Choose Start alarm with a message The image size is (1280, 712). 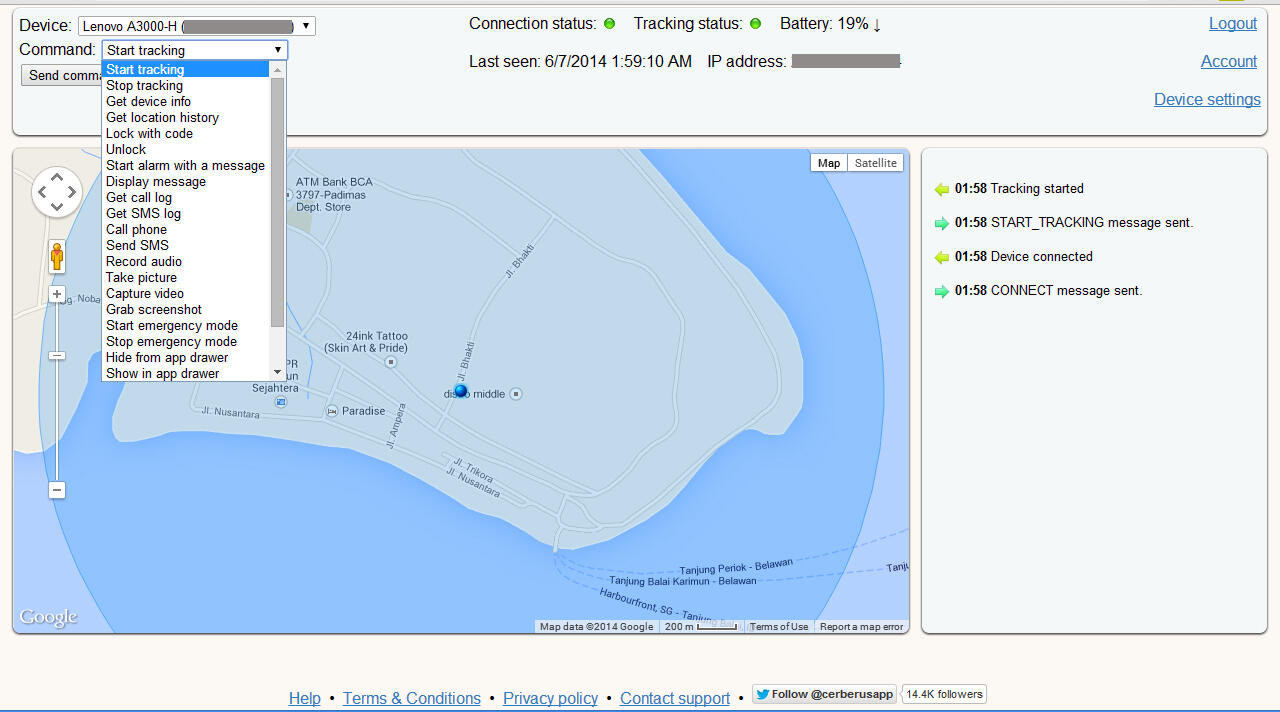(186, 165)
